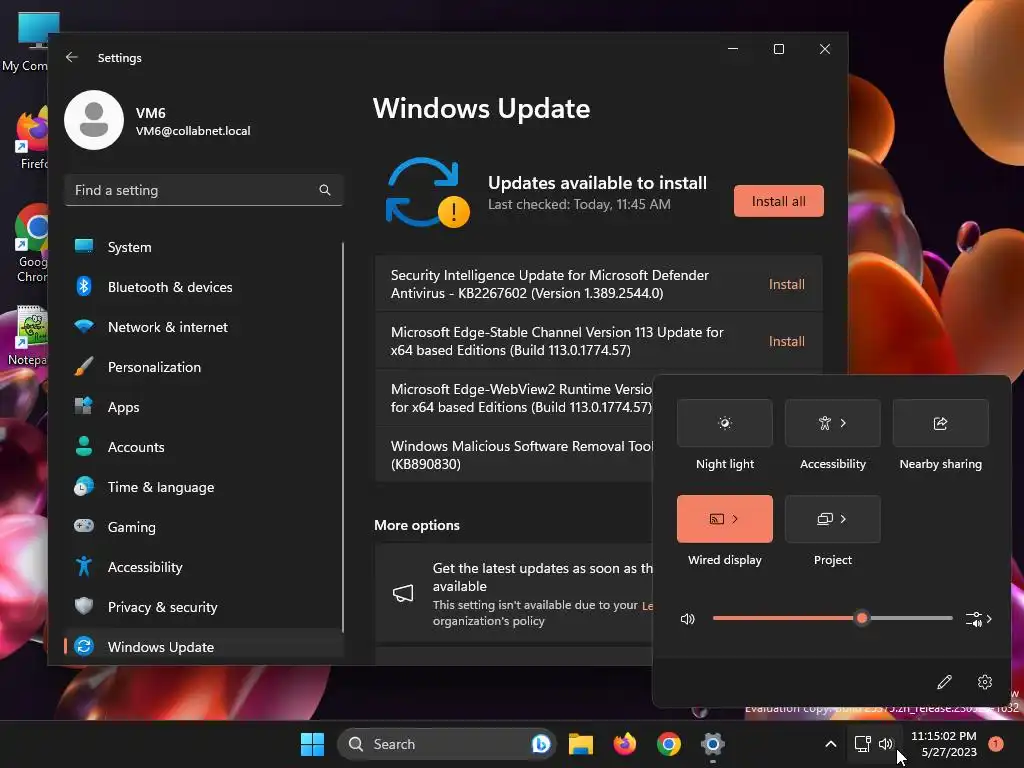Open Accounts settings category
This screenshot has width=1024, height=768.
coord(203,447)
